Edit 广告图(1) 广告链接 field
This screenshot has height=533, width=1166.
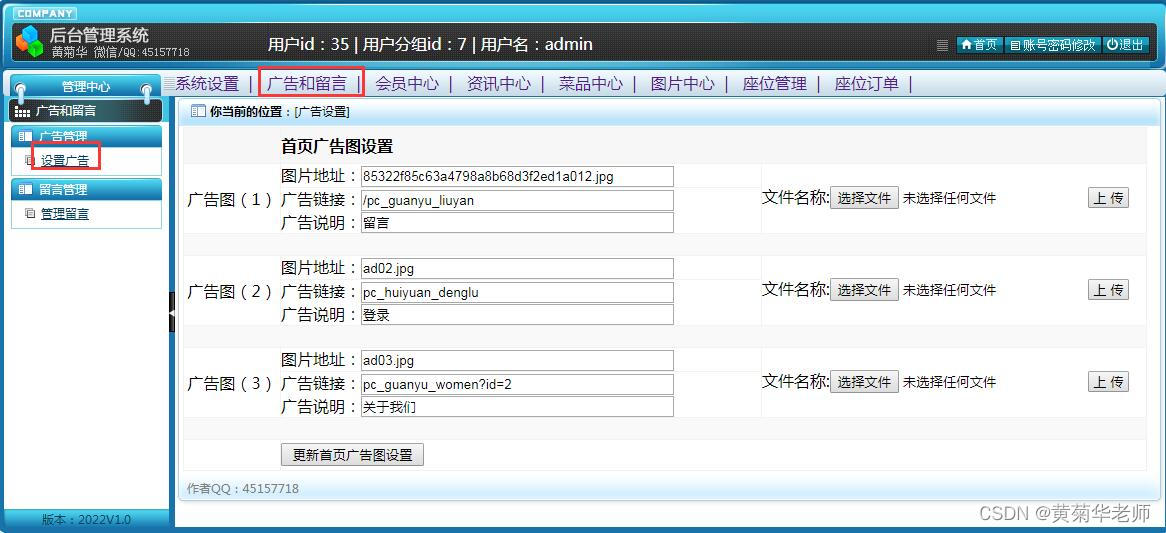(518, 200)
